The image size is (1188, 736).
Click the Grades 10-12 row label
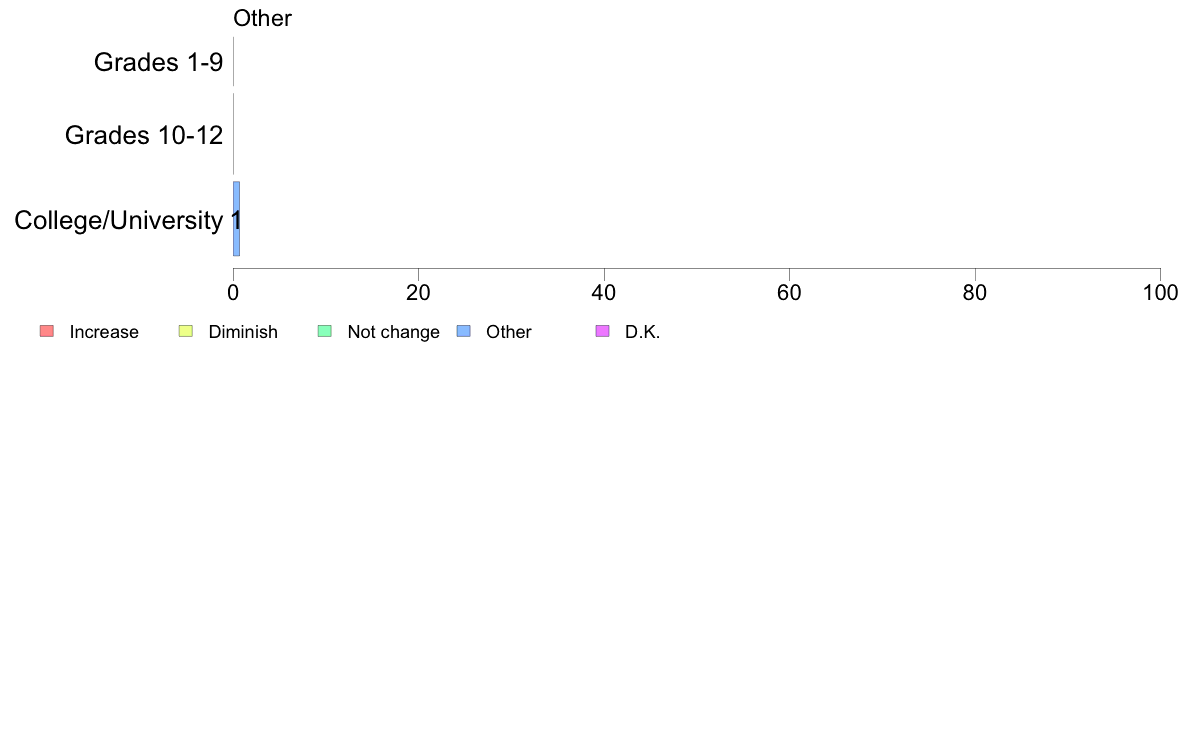pos(144,135)
